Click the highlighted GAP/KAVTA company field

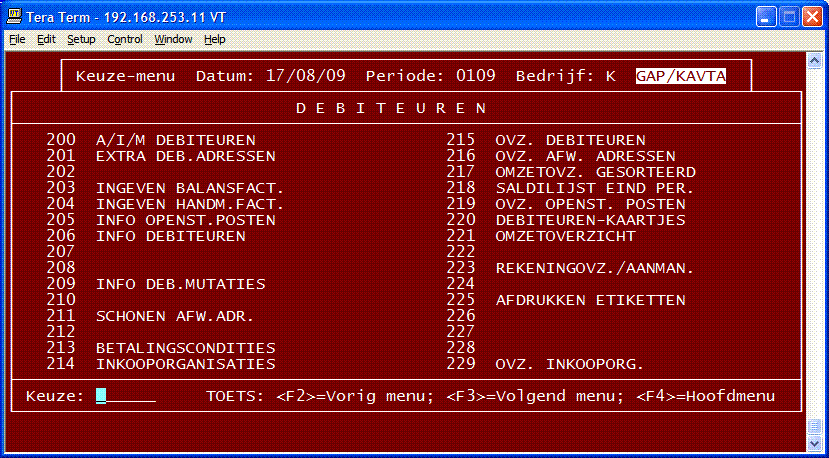680,76
